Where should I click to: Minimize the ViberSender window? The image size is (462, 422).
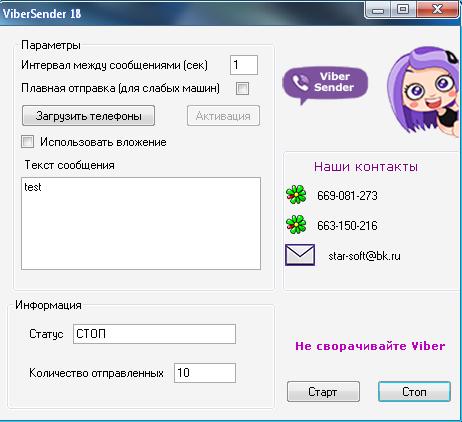[377, 10]
